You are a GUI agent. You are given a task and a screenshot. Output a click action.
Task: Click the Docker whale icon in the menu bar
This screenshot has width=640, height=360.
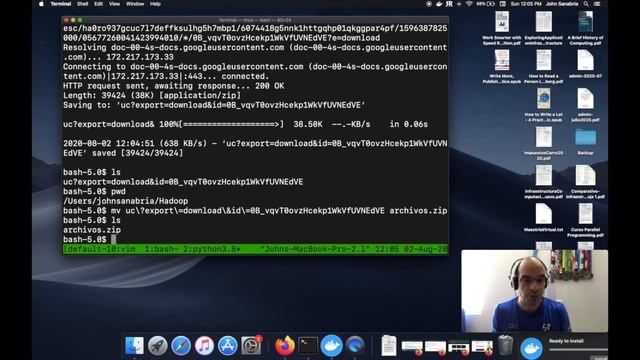pos(439,4)
